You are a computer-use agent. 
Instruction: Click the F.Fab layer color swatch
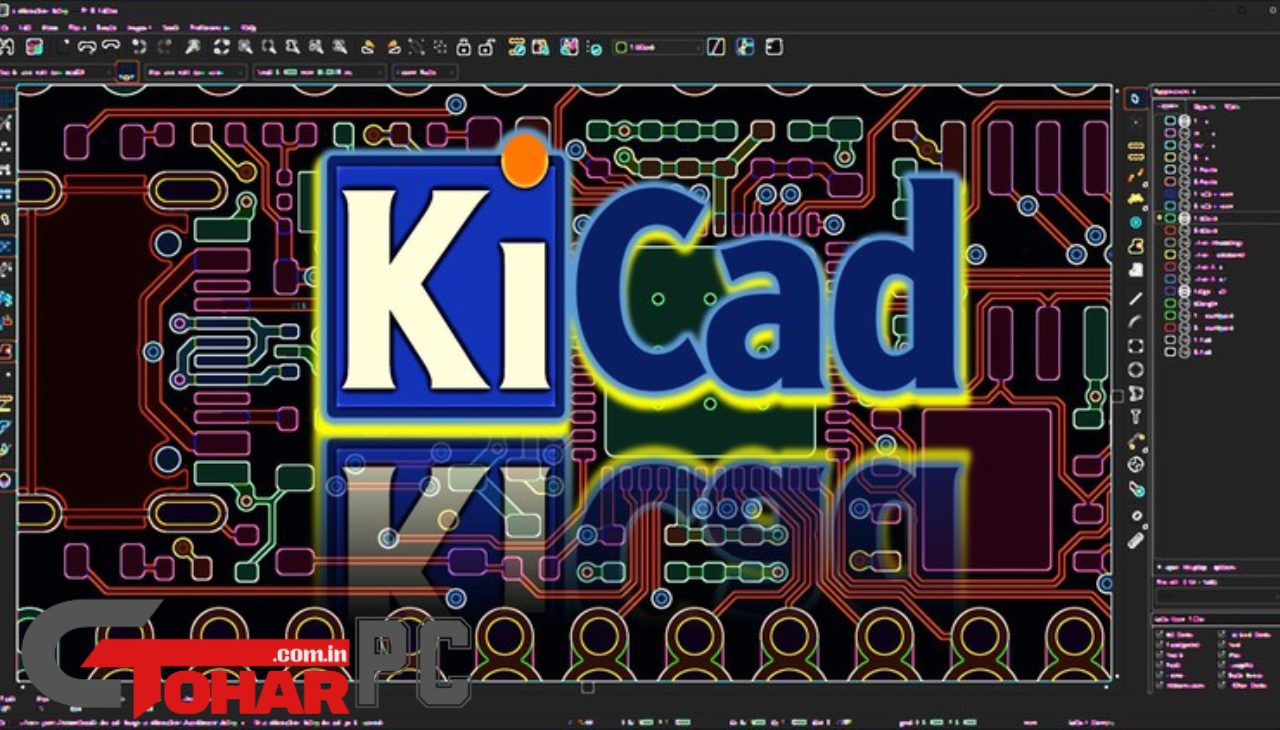click(x=1170, y=340)
